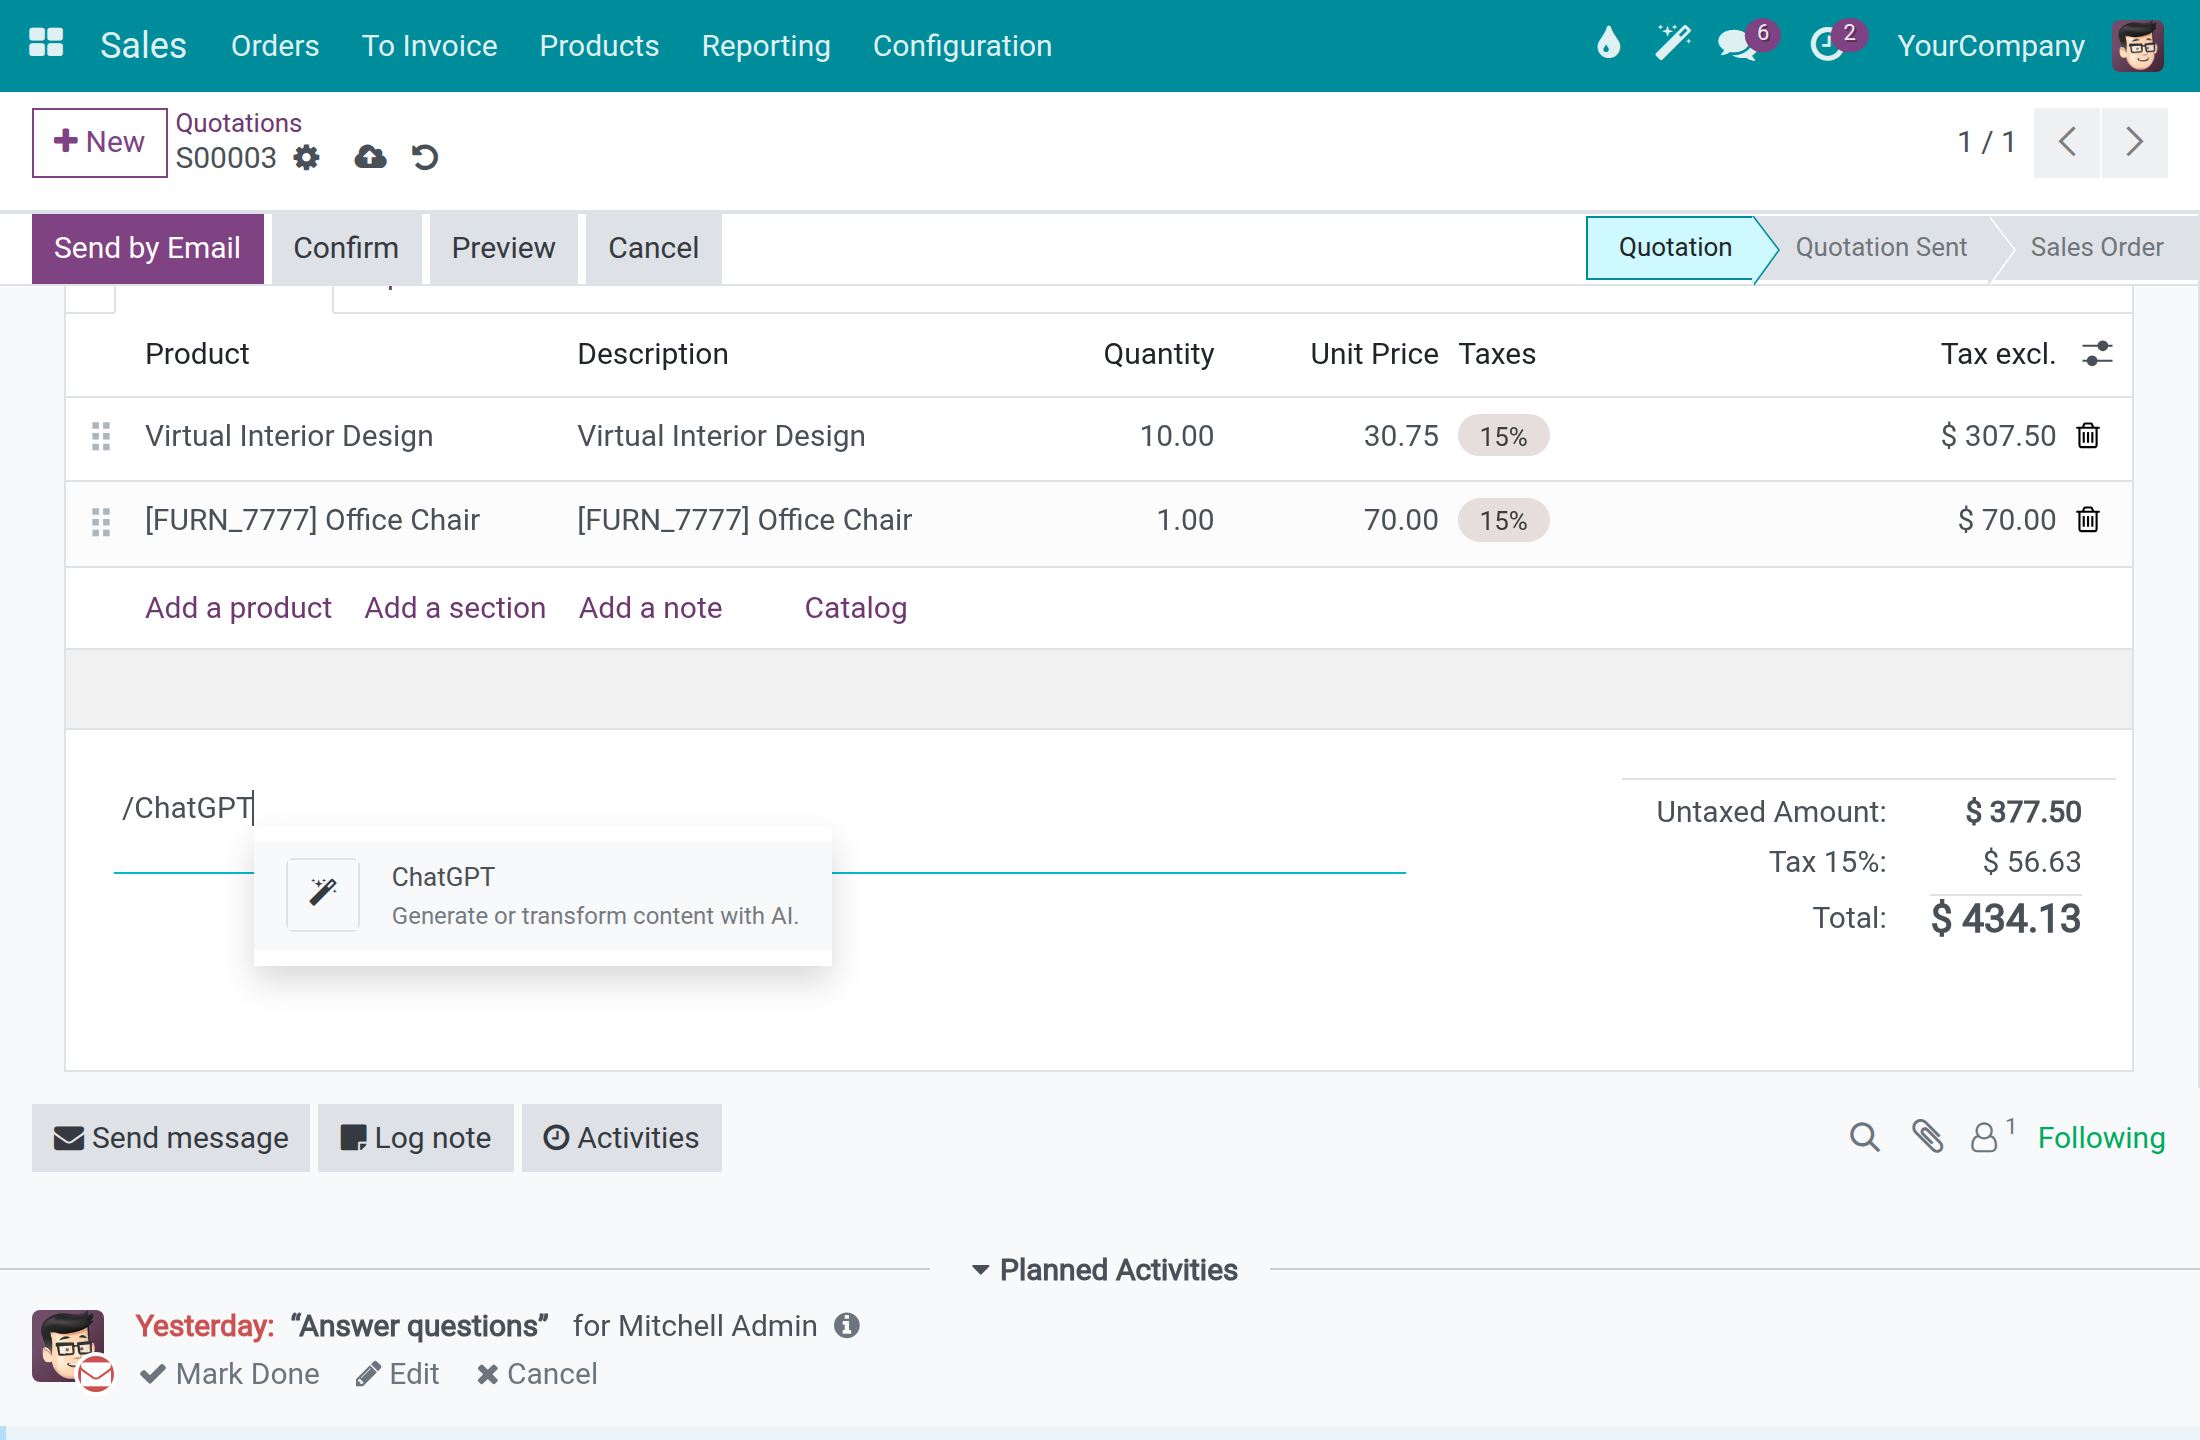Grab the Virtual Interior Design row handle

(101, 436)
